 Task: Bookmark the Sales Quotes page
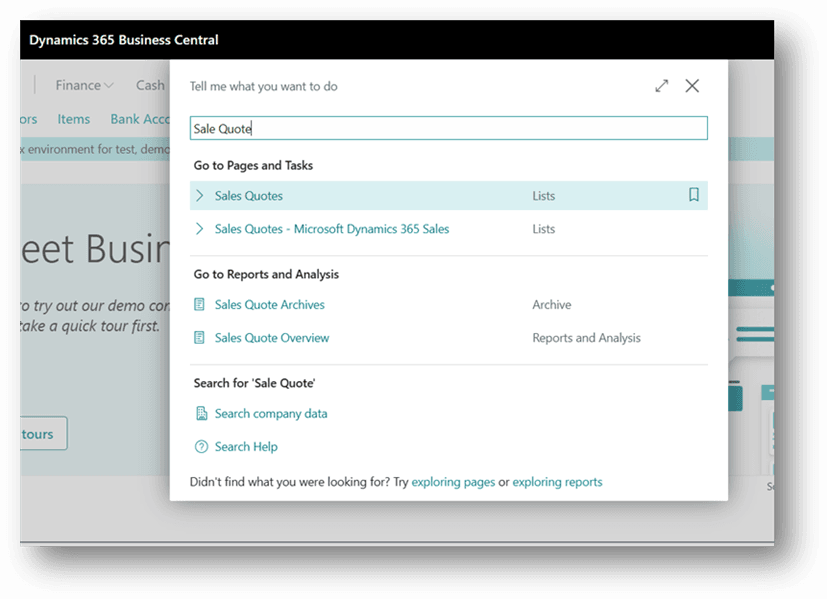(694, 196)
